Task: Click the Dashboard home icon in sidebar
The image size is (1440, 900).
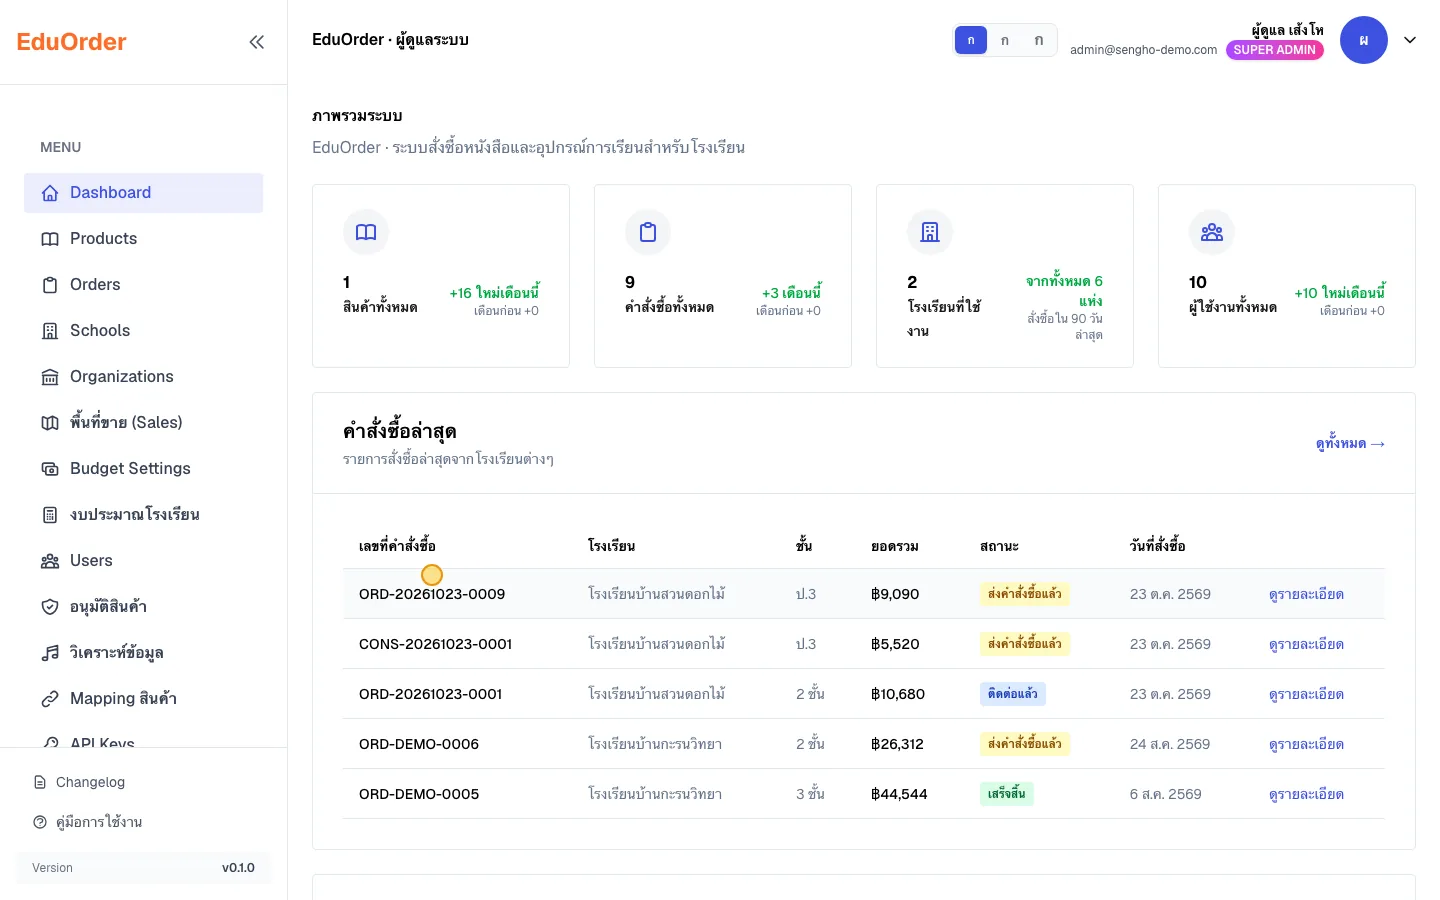Action: (50, 193)
